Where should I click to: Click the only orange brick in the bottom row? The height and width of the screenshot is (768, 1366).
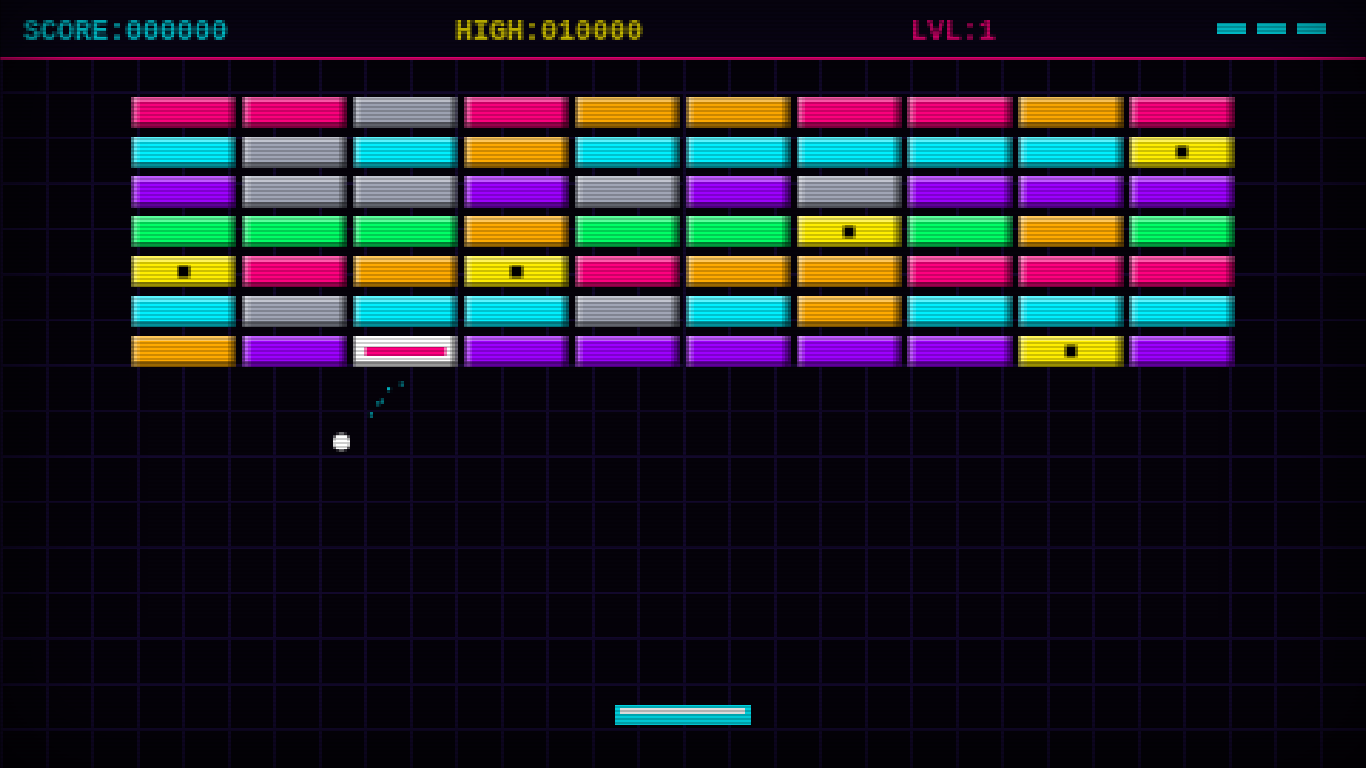(x=183, y=351)
